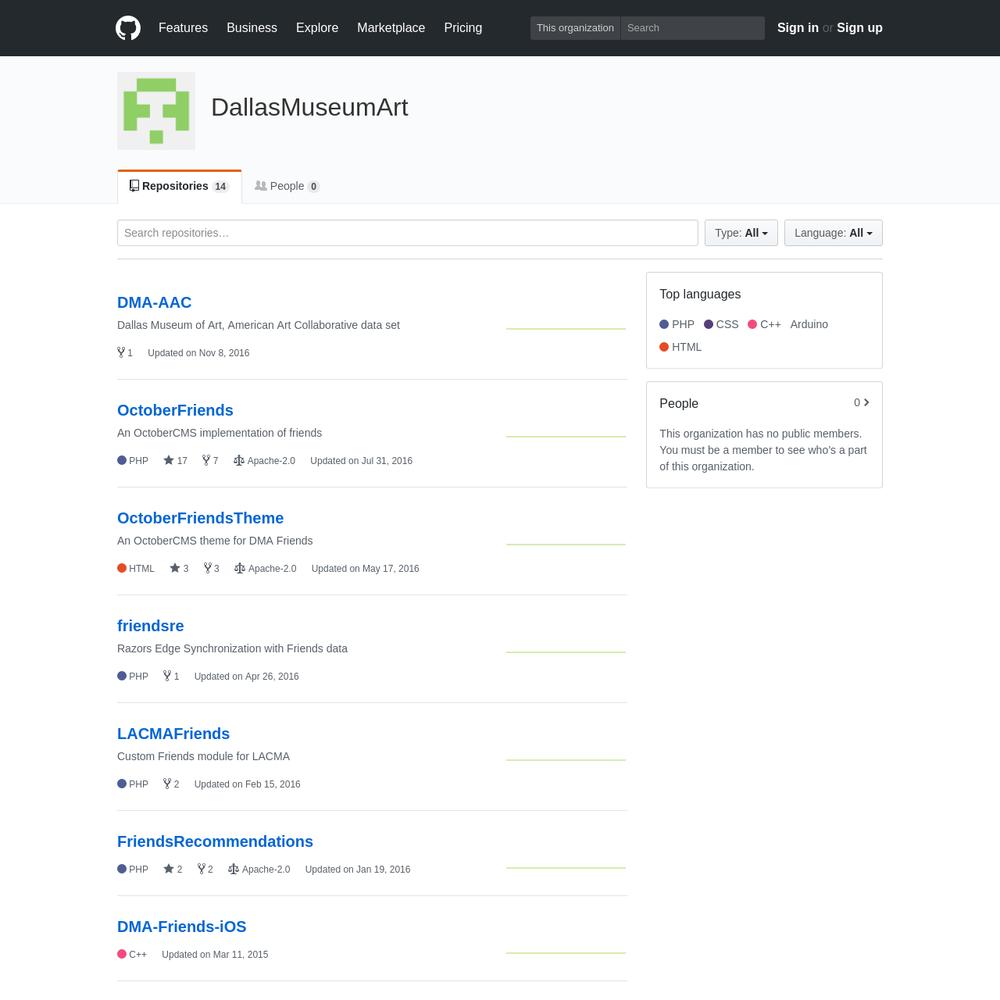Open the LACMAFriends repository

pos(173,733)
